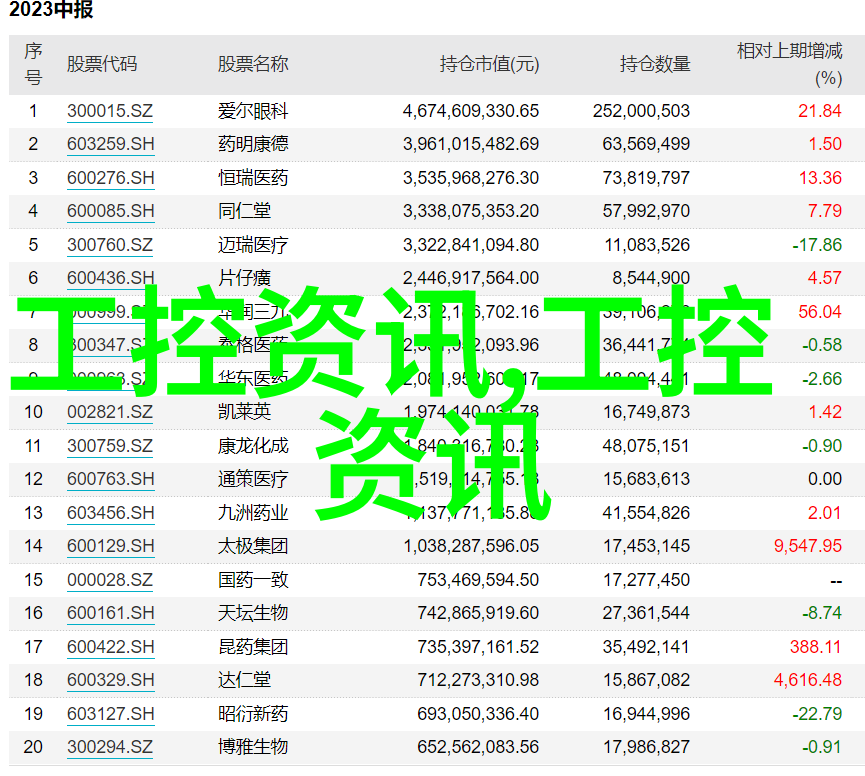This screenshot has height=776, width=865.
Task: Click change percentage 9,547.95
Action: pos(808,547)
